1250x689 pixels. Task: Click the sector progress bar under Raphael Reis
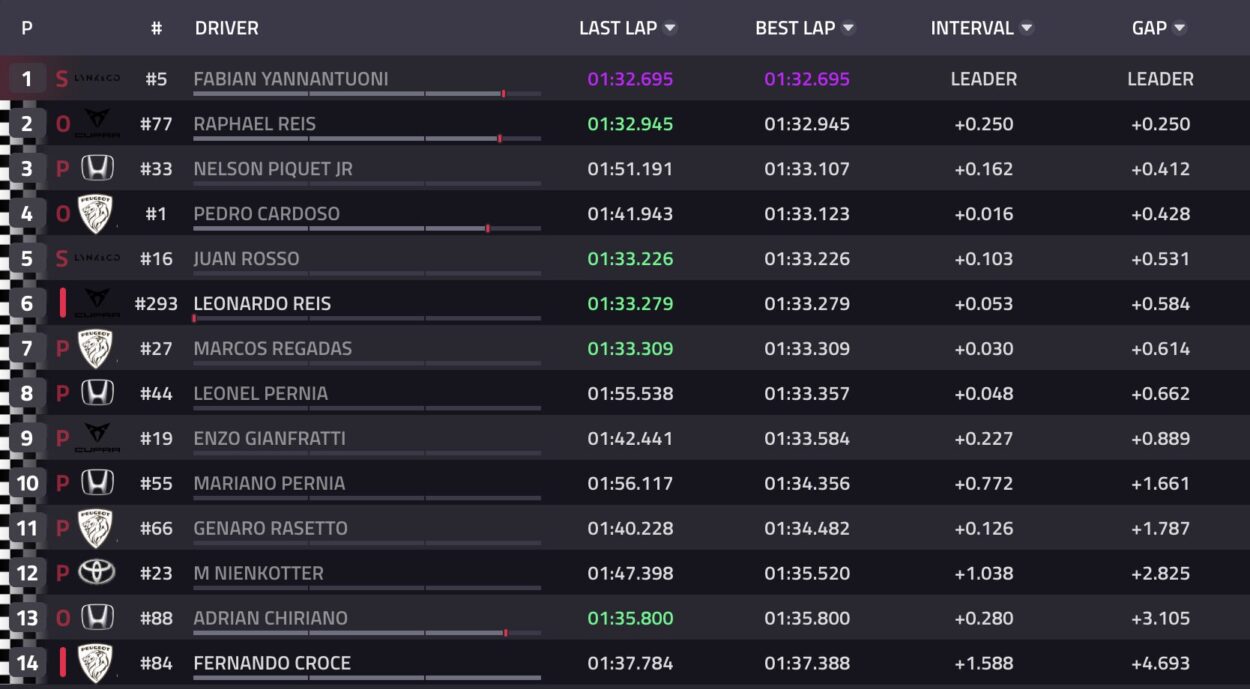pyautogui.click(x=367, y=139)
